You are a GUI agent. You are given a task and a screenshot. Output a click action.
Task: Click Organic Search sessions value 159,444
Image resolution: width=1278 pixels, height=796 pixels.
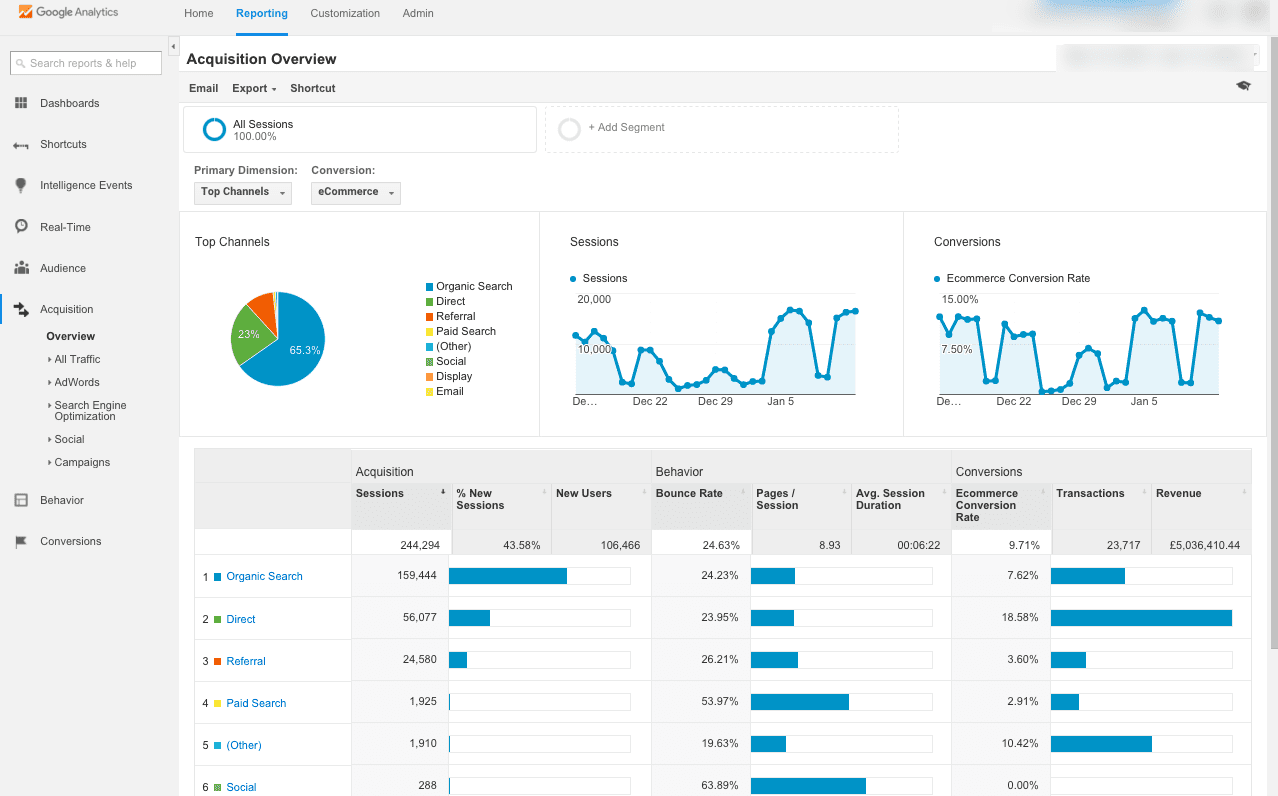pyautogui.click(x=418, y=576)
